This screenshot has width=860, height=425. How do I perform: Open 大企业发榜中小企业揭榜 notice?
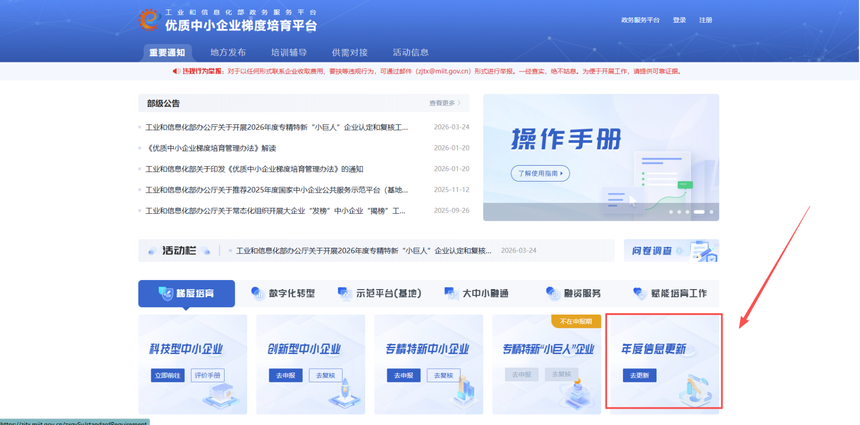point(275,211)
